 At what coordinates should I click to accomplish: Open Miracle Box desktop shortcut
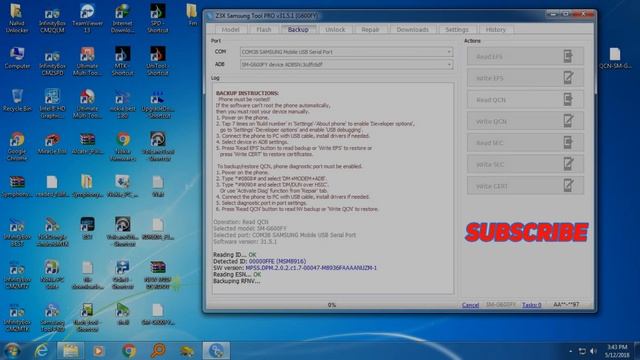tap(52, 144)
